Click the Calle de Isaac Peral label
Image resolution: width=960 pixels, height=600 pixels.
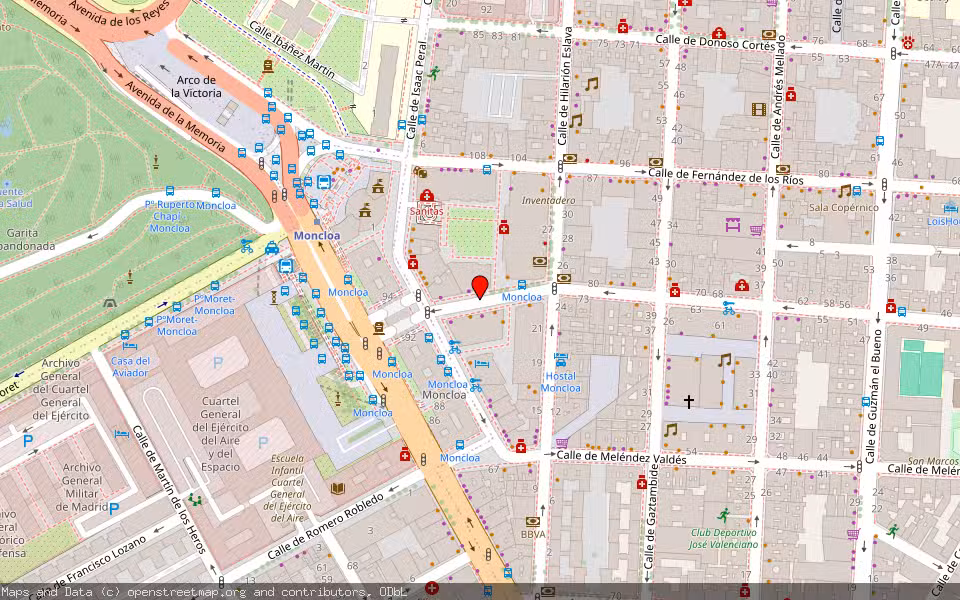[x=417, y=89]
